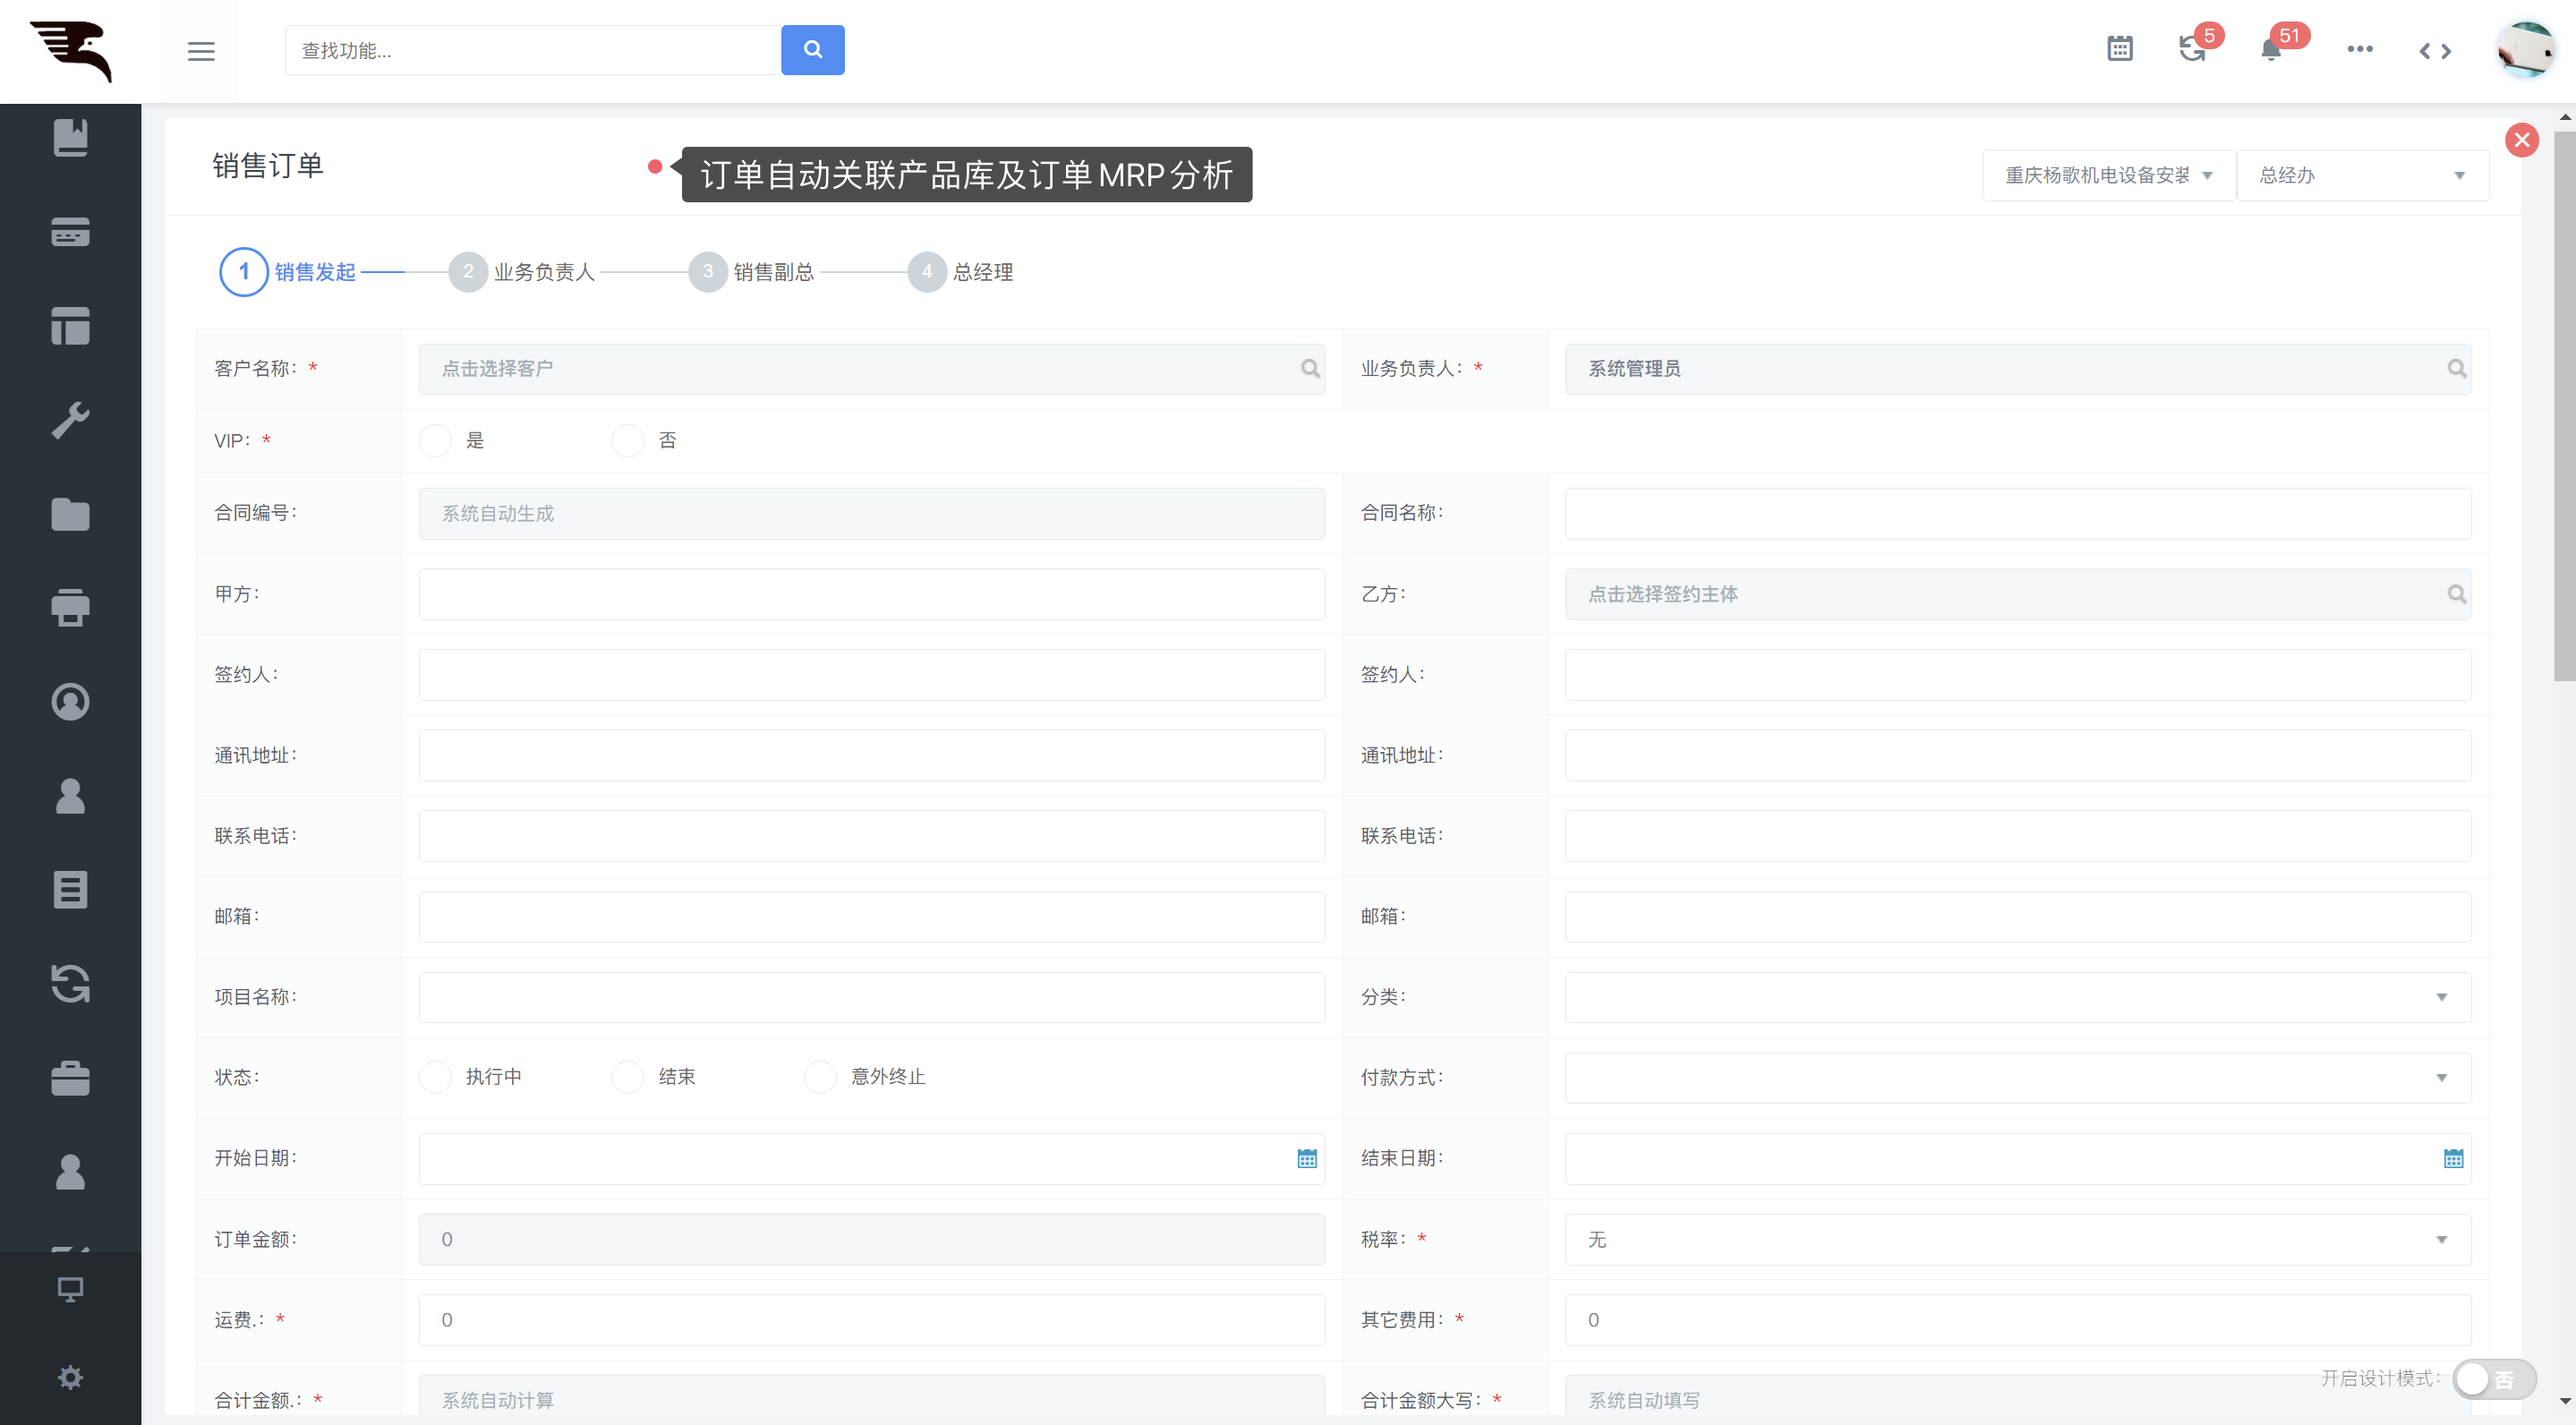Click the hamburger menu icon
Screen dimensions: 2576x1425
pyautogui.click(x=201, y=51)
